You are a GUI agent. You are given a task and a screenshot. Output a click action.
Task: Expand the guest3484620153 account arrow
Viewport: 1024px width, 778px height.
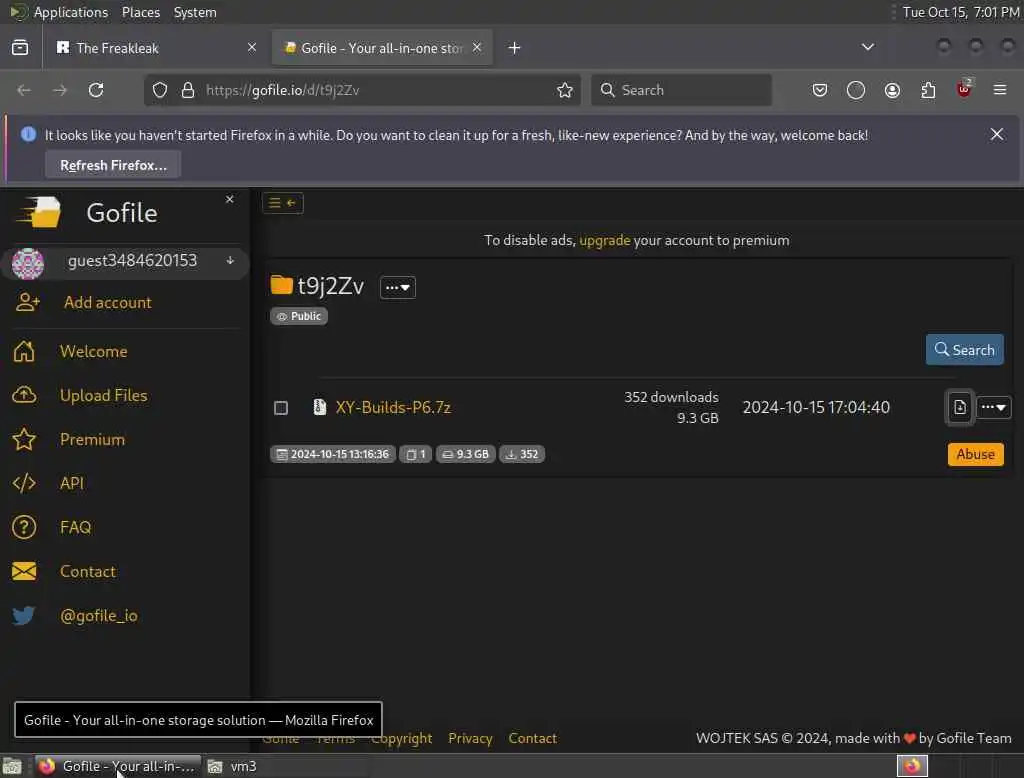point(231,261)
